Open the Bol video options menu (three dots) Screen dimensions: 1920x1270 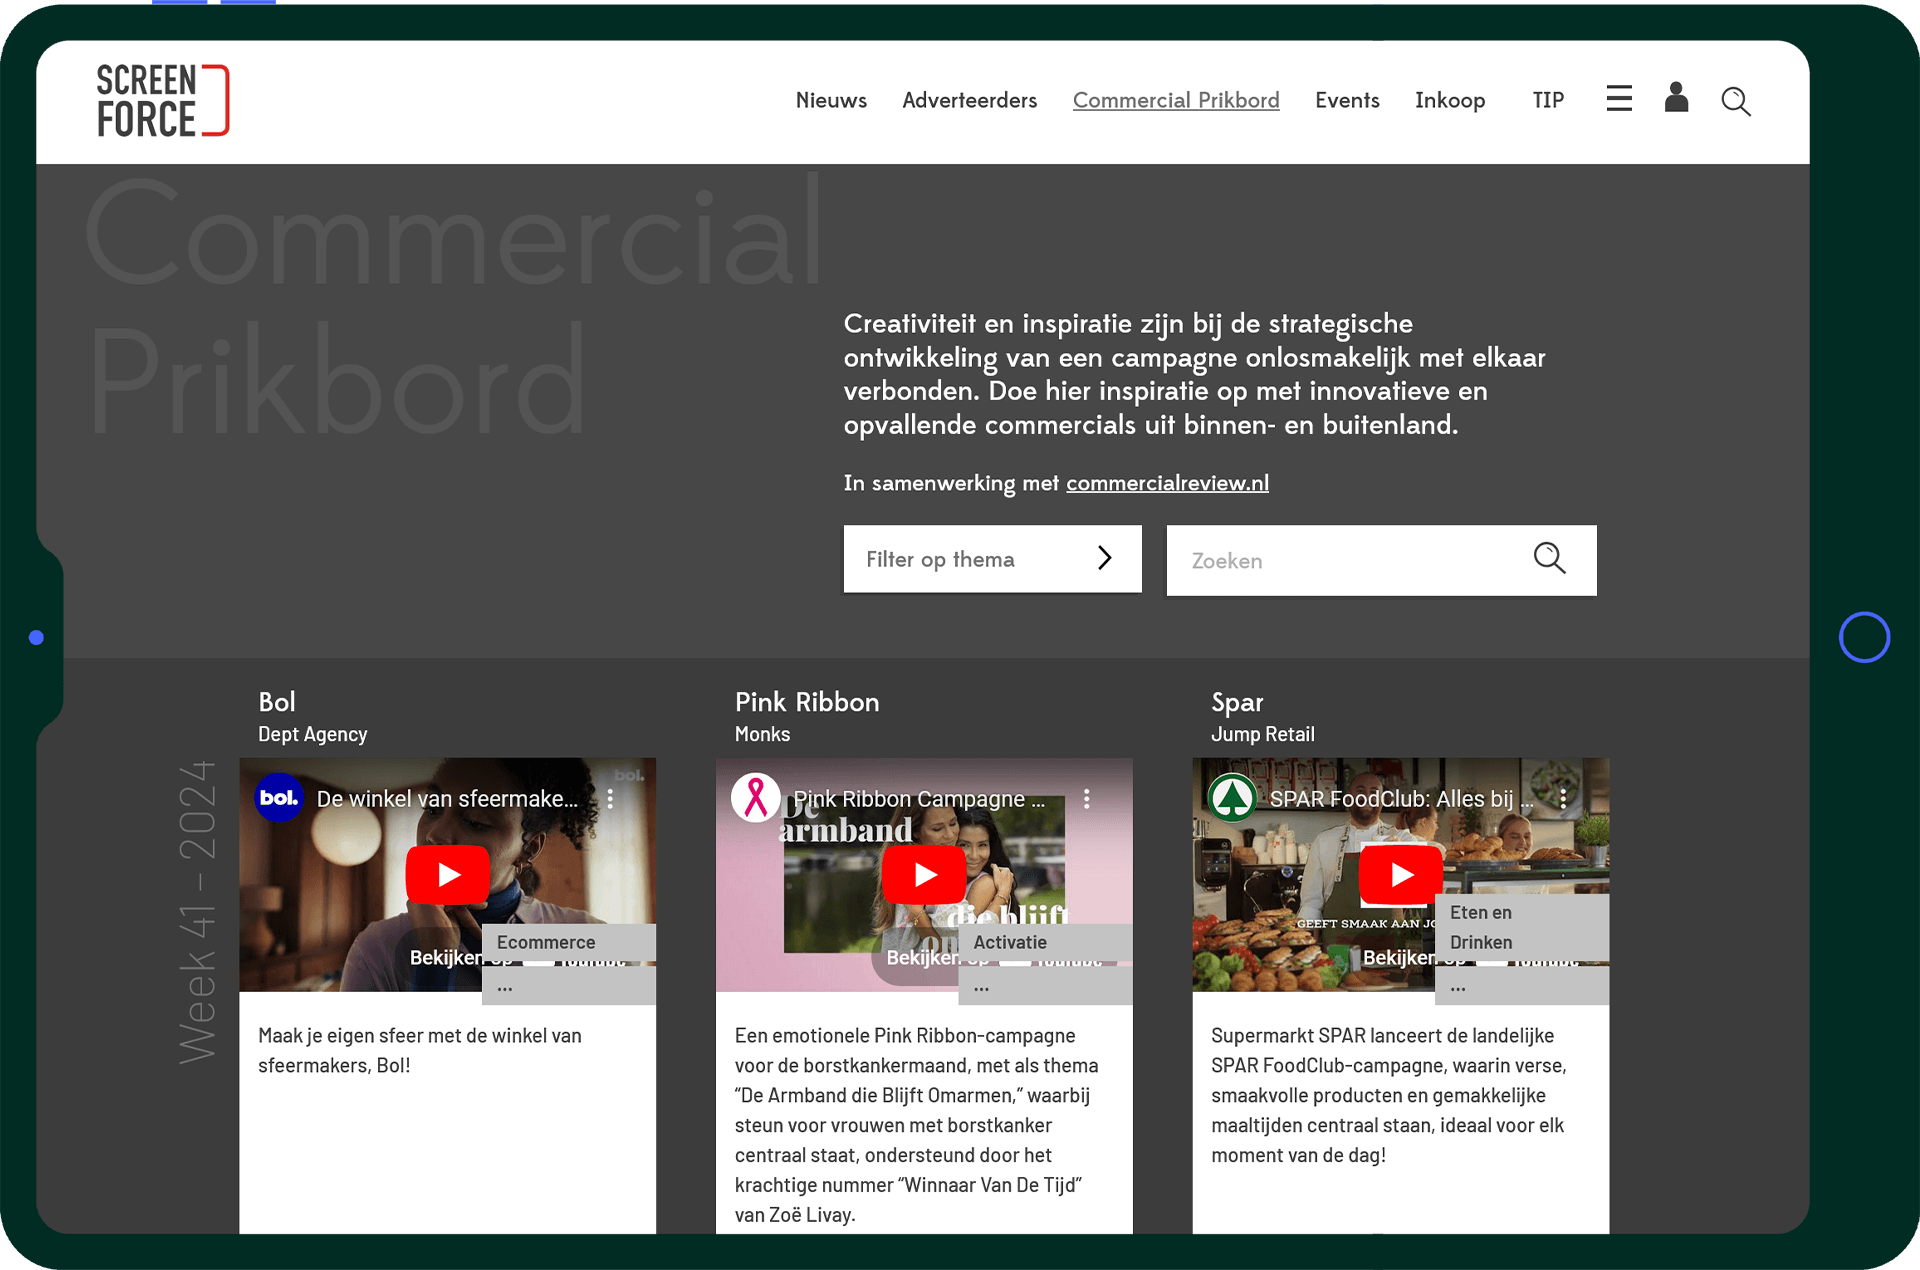coord(610,799)
